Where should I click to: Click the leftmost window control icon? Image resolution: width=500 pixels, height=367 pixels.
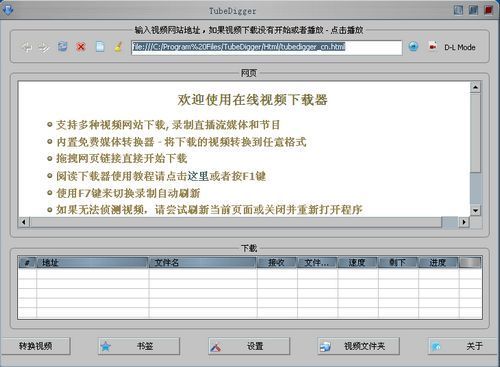click(x=458, y=10)
